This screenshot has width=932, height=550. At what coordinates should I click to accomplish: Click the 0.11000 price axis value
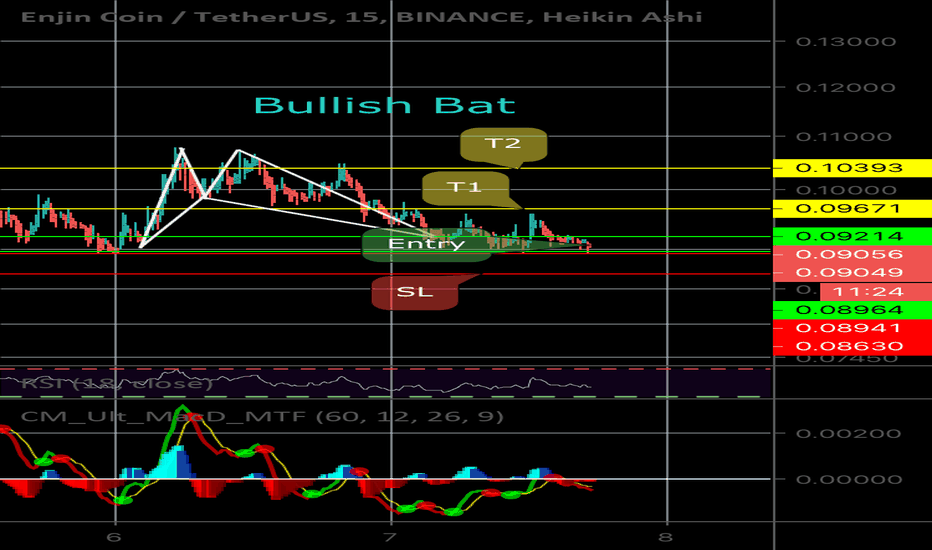(844, 137)
